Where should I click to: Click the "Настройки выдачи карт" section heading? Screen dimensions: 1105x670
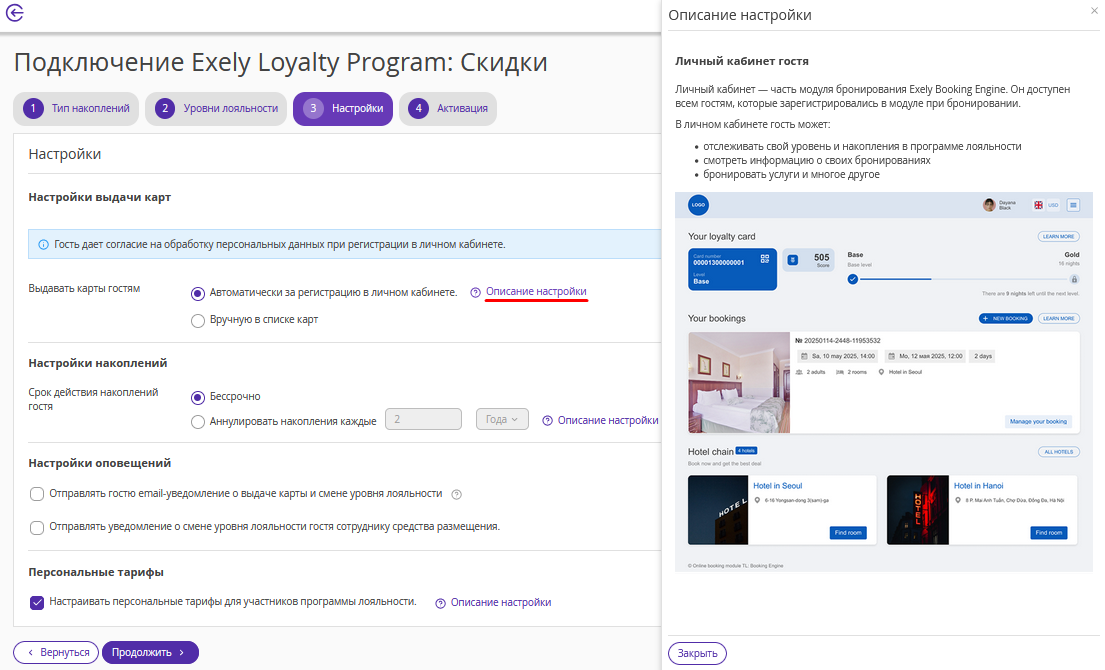coord(99,197)
